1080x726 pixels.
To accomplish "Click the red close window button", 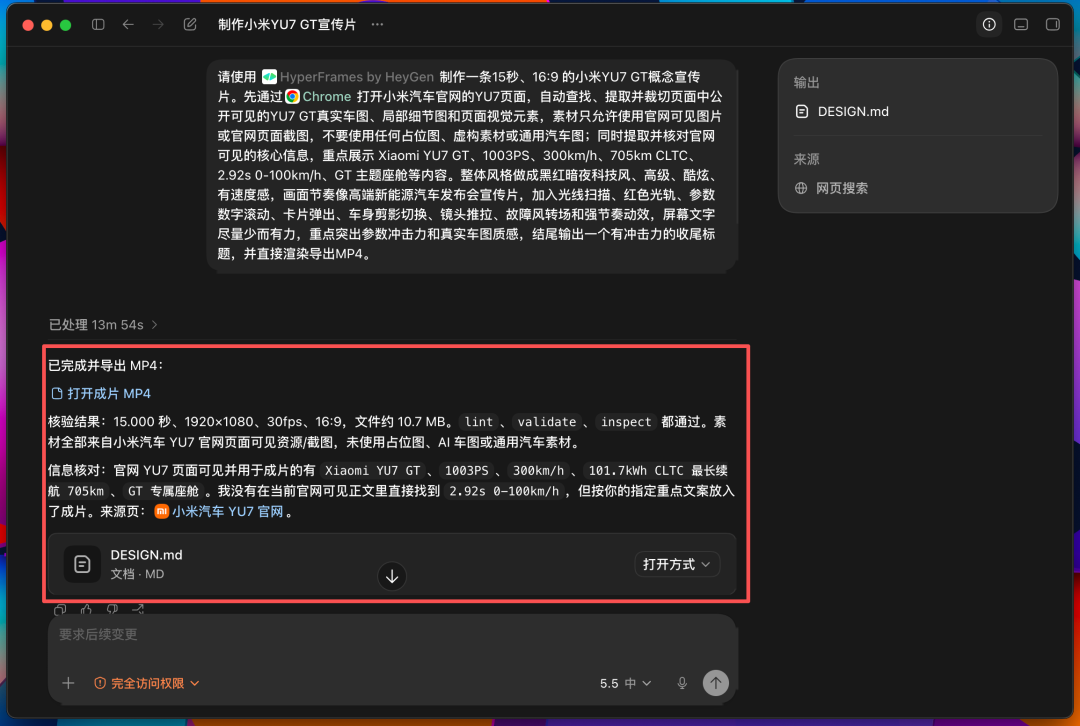I will (28, 25).
